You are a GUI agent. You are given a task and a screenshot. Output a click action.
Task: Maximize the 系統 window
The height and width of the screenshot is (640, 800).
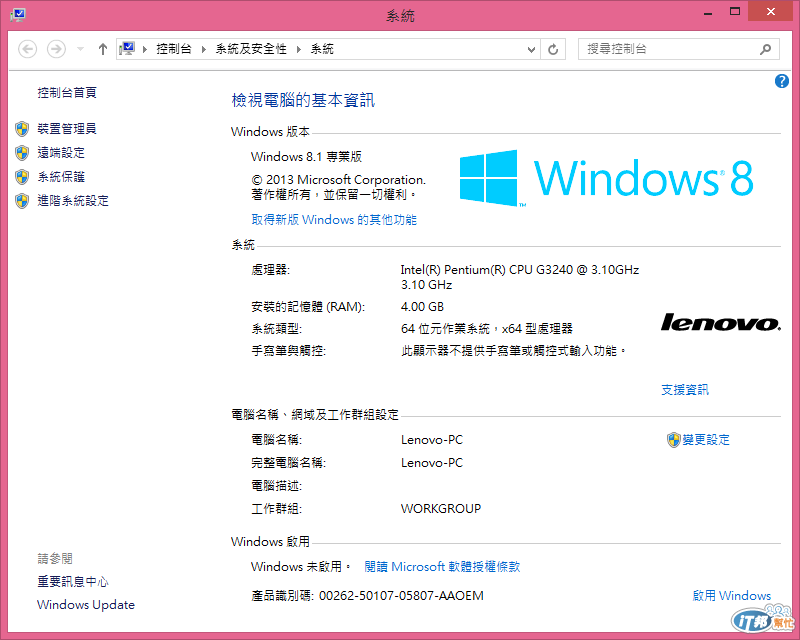(x=735, y=12)
